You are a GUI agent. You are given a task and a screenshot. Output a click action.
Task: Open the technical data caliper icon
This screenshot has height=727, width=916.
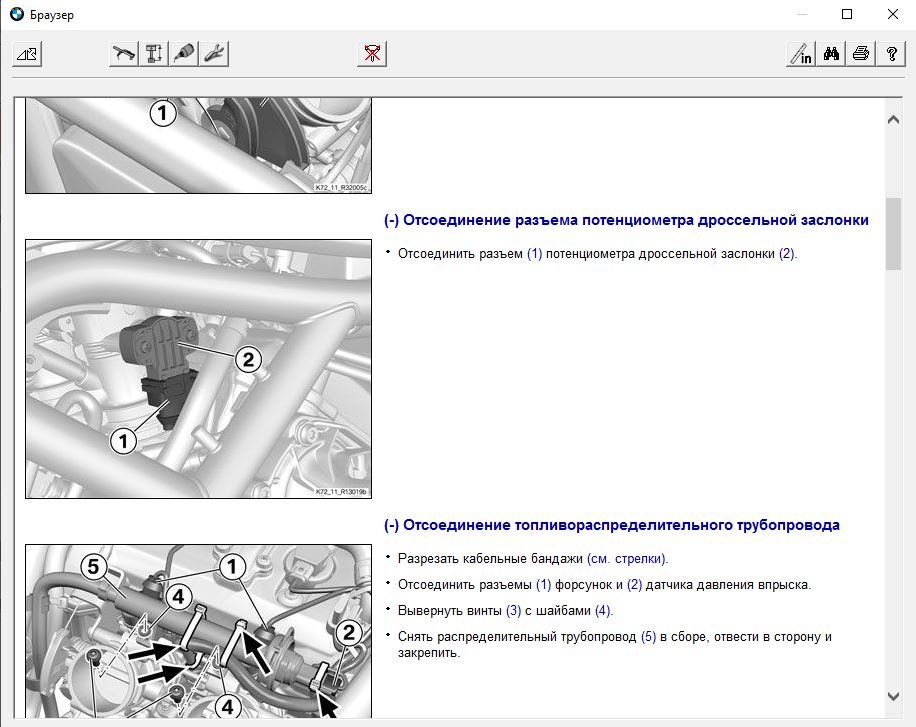(x=154, y=54)
